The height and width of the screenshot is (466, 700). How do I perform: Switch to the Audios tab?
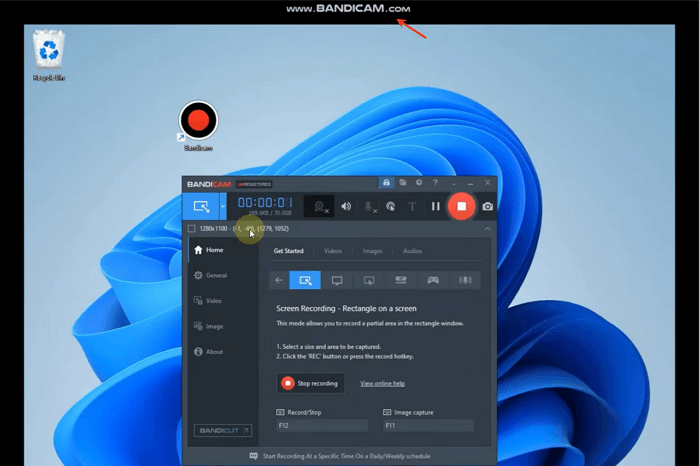click(x=412, y=251)
